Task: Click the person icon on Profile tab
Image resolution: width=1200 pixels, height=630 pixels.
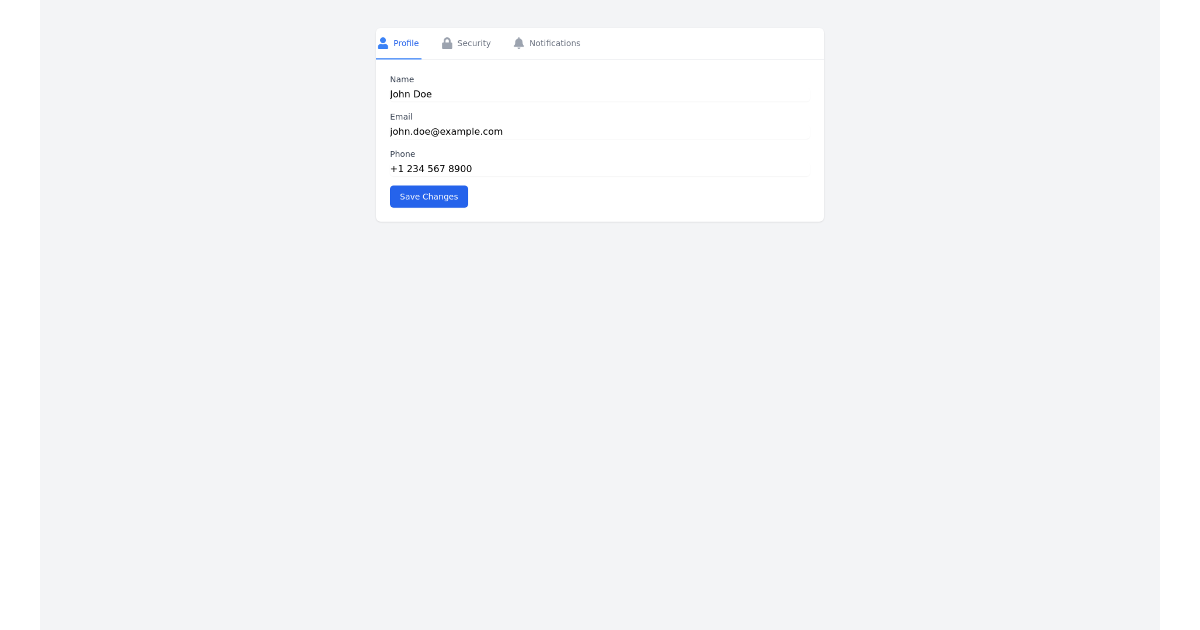Action: 383,42
